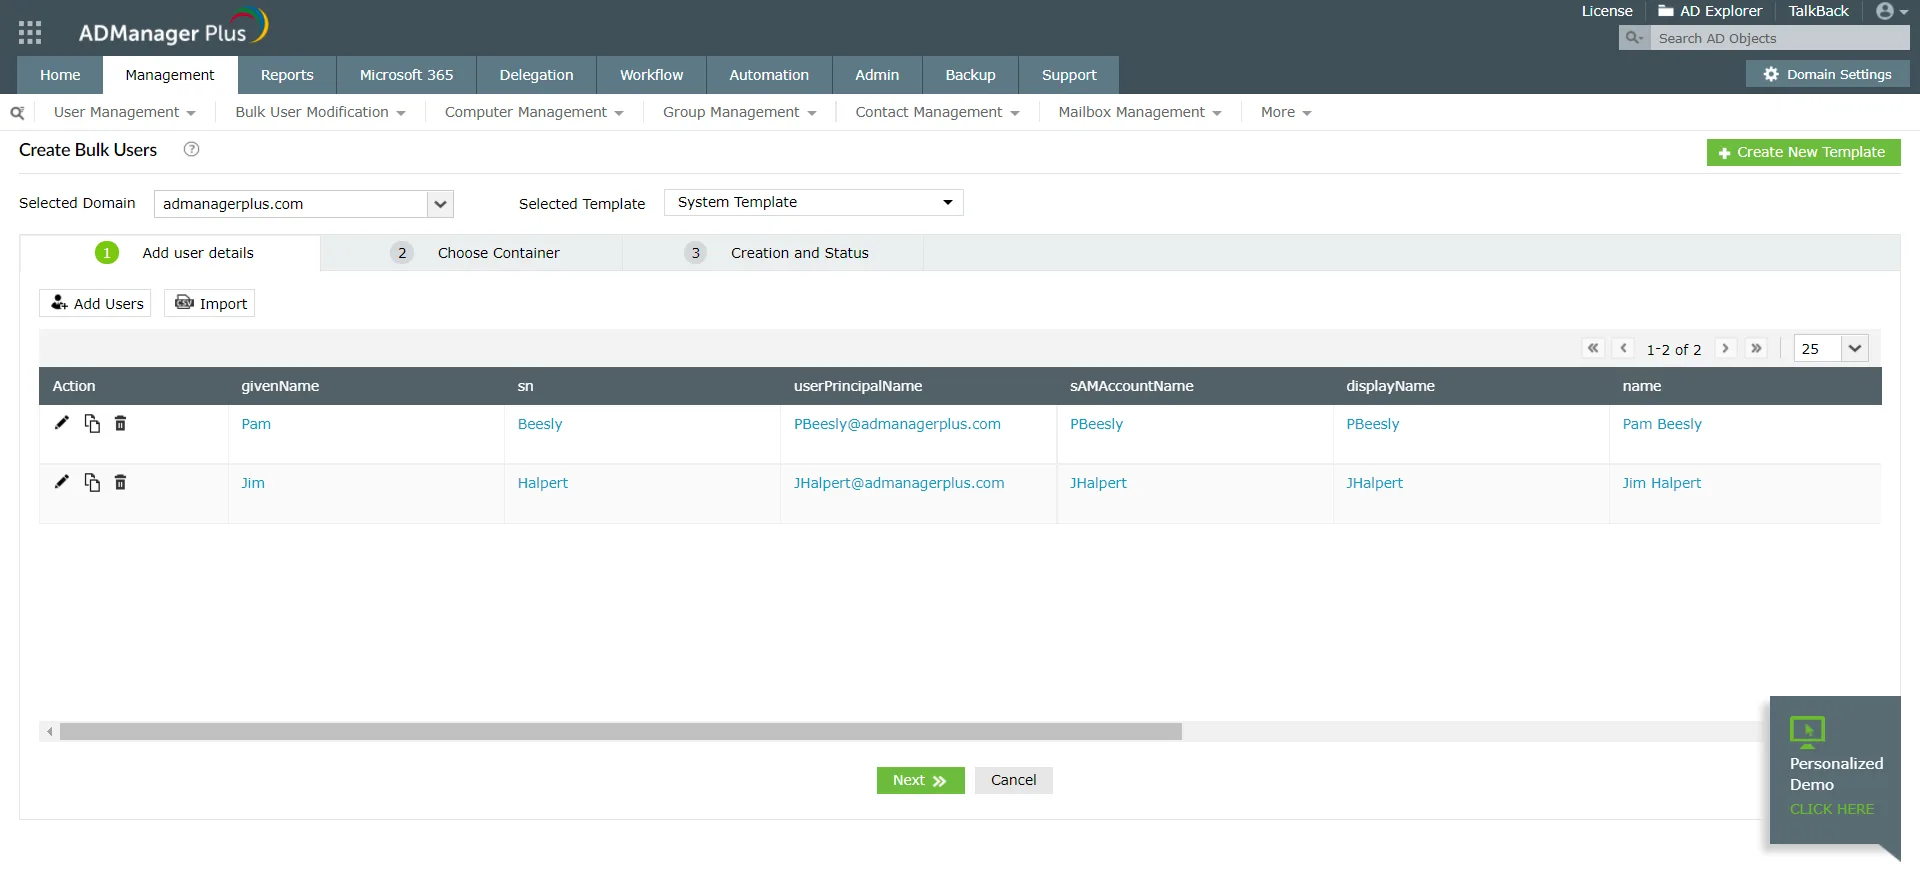The width and height of the screenshot is (1920, 870).
Task: Switch to the Reports tab
Action: [x=287, y=75]
